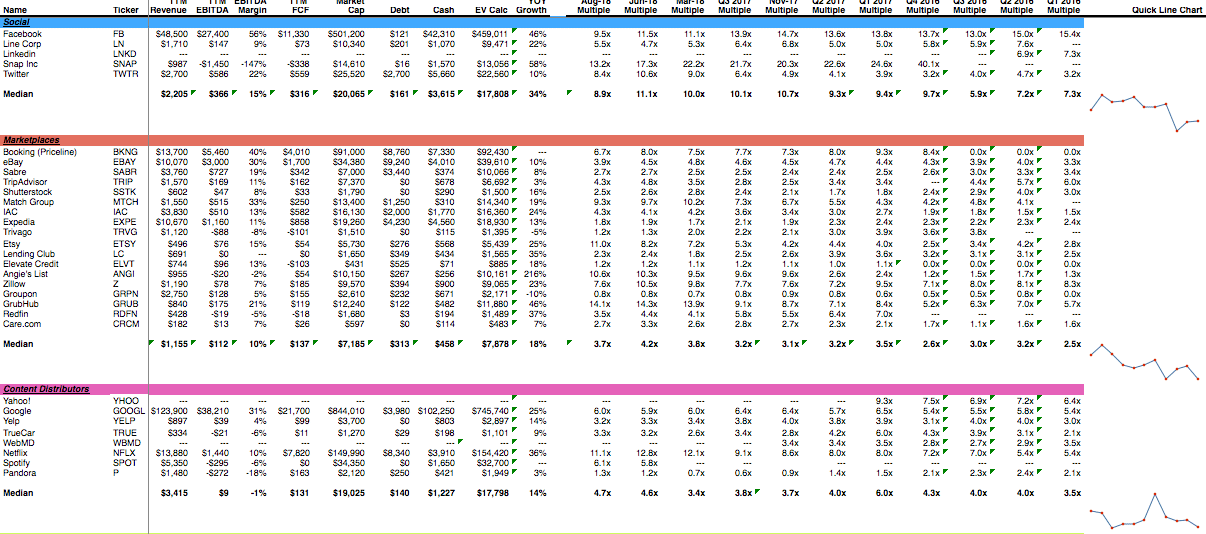Click the Snap Inc name cell

[x=20, y=64]
